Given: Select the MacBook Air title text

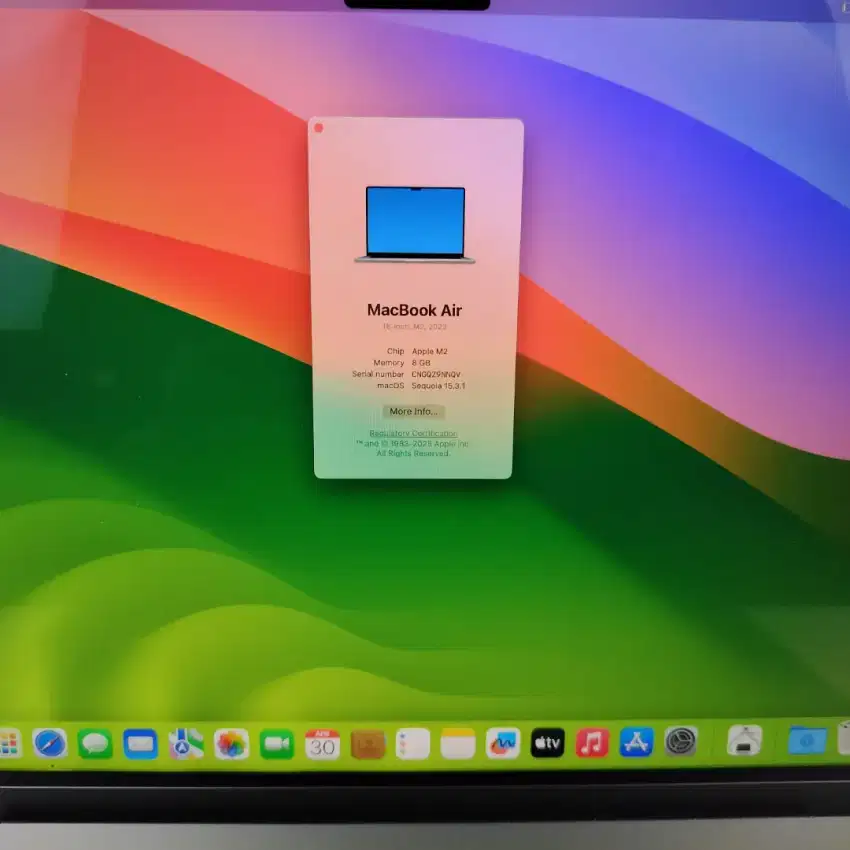Looking at the screenshot, I should point(415,310).
